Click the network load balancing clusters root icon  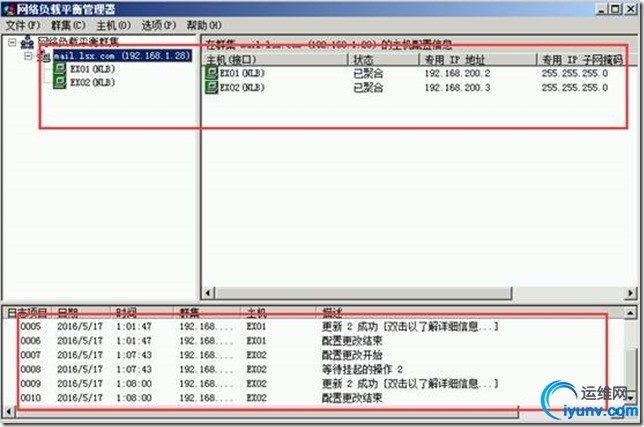tap(27, 42)
